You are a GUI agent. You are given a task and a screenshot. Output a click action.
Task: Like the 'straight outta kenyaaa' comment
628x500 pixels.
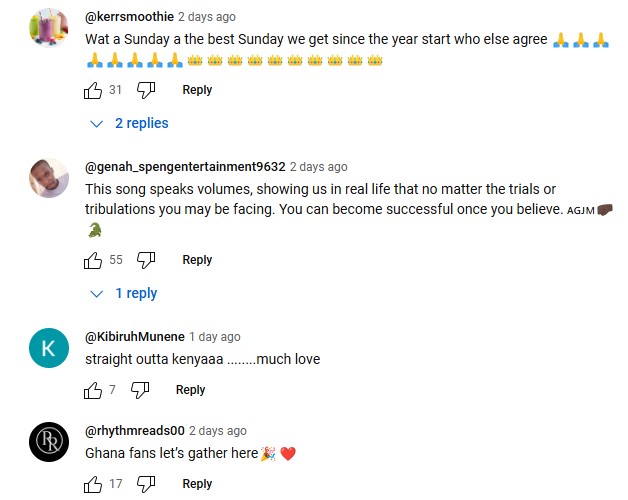pos(93,390)
